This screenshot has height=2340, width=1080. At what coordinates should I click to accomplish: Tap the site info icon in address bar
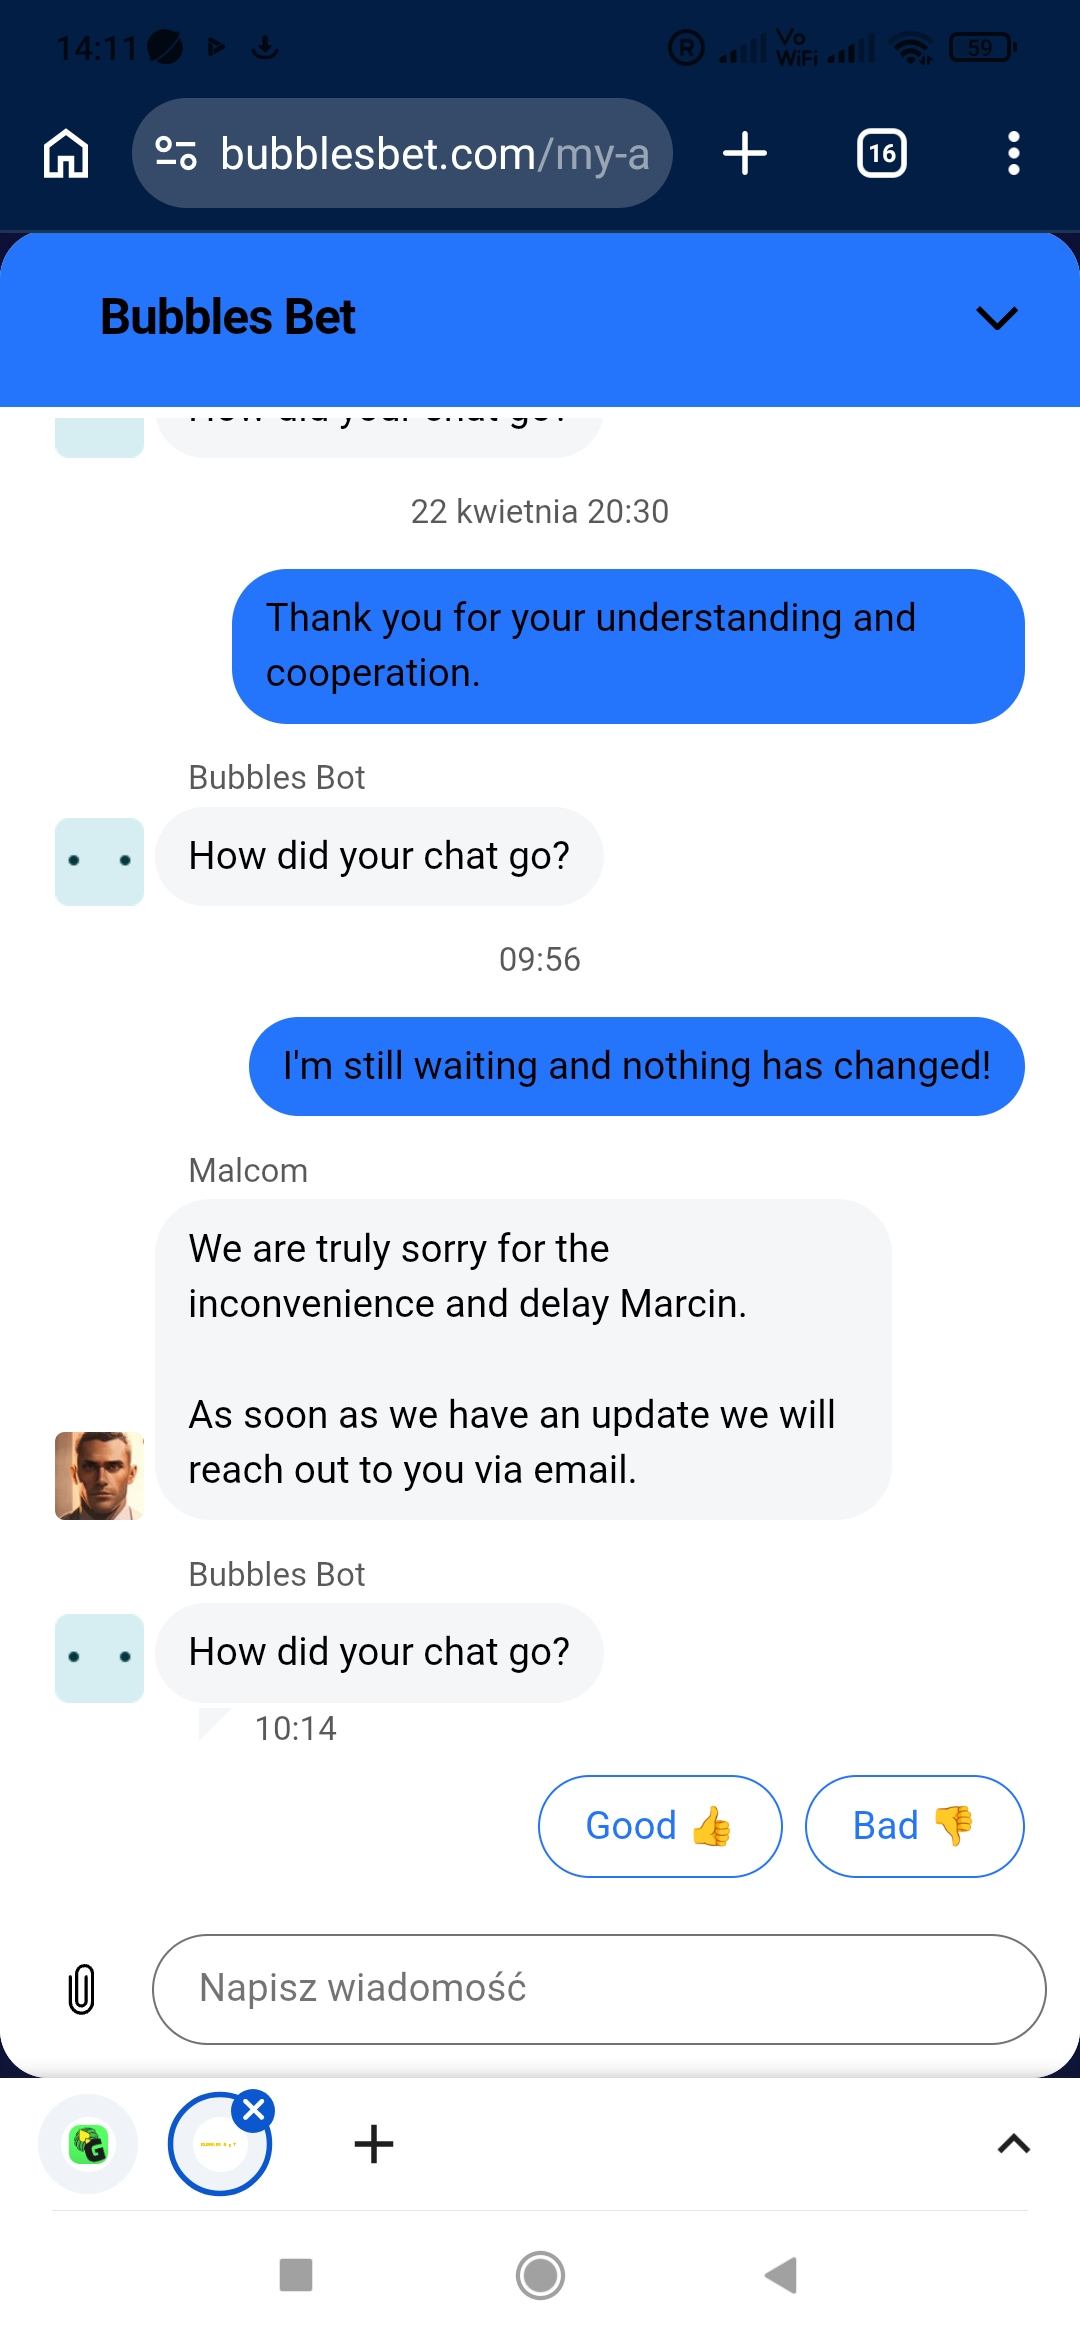click(x=176, y=154)
